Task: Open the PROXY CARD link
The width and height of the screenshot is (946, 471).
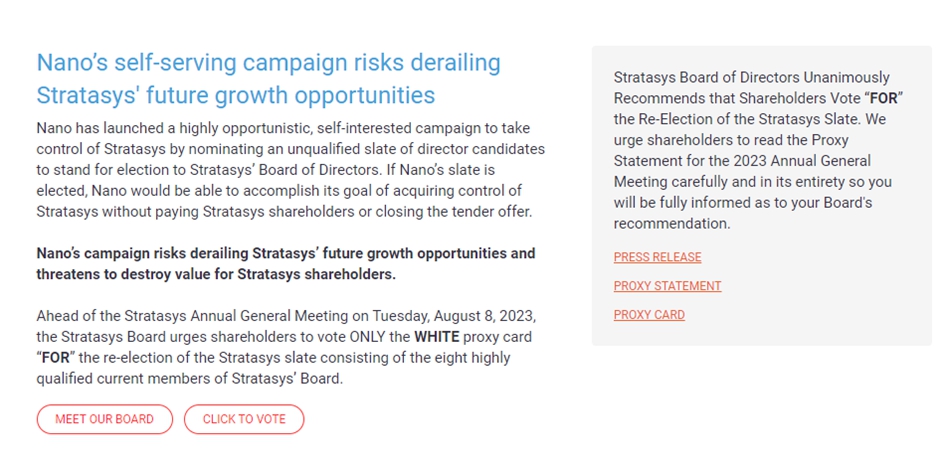Action: pos(649,315)
